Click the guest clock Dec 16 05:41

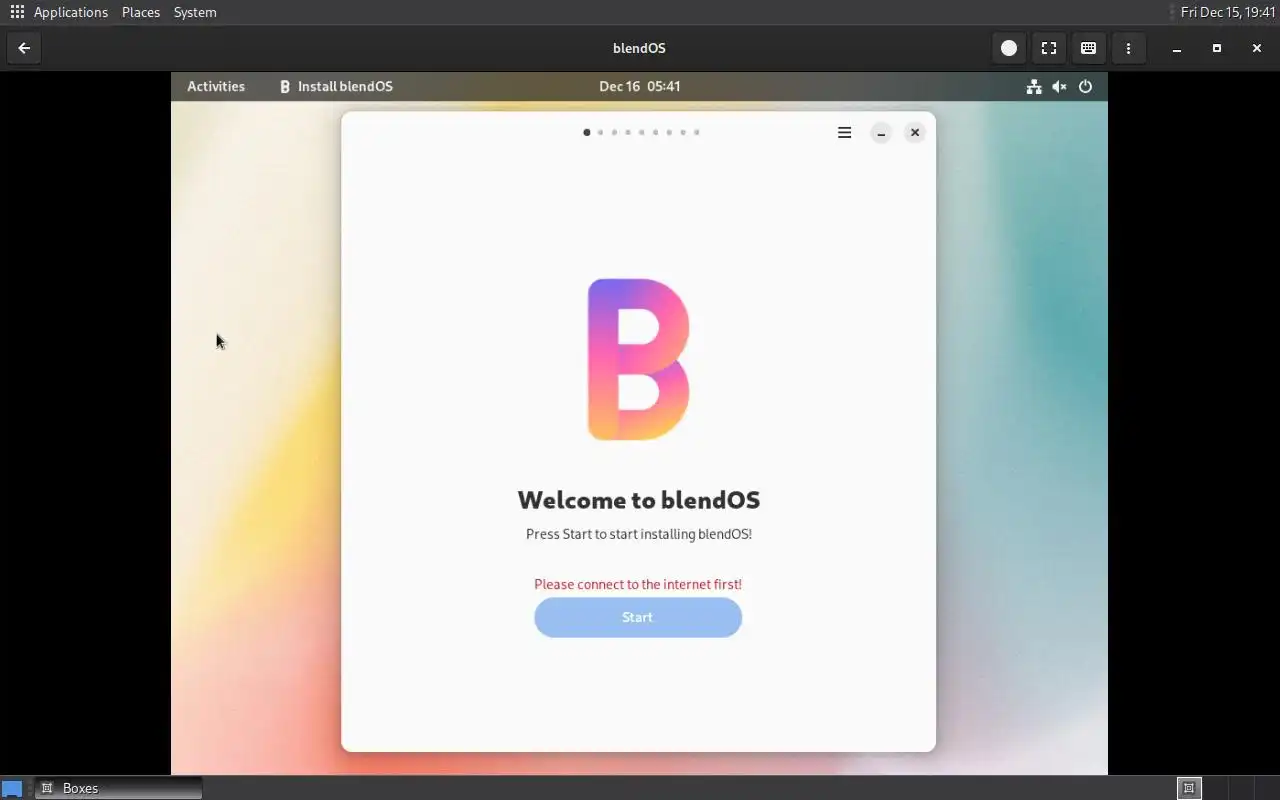(640, 86)
